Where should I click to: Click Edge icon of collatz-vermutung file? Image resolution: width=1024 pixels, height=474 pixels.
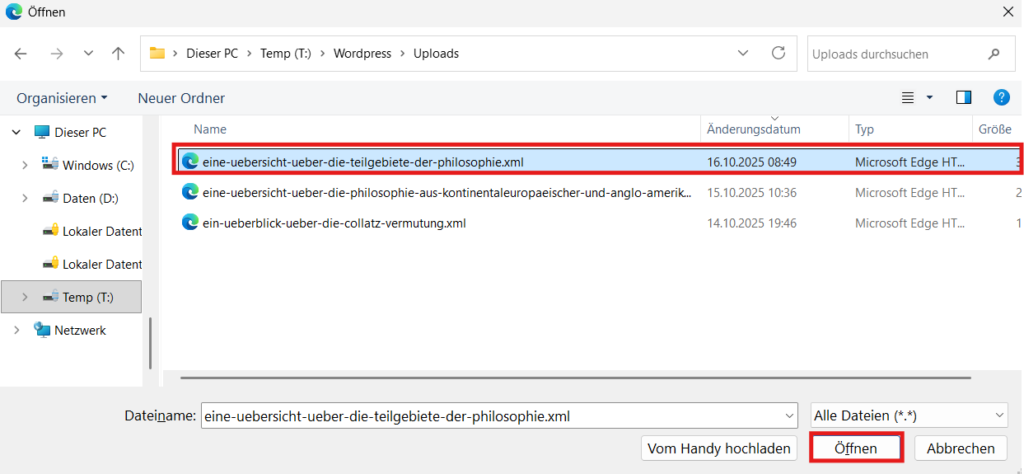pos(189,222)
